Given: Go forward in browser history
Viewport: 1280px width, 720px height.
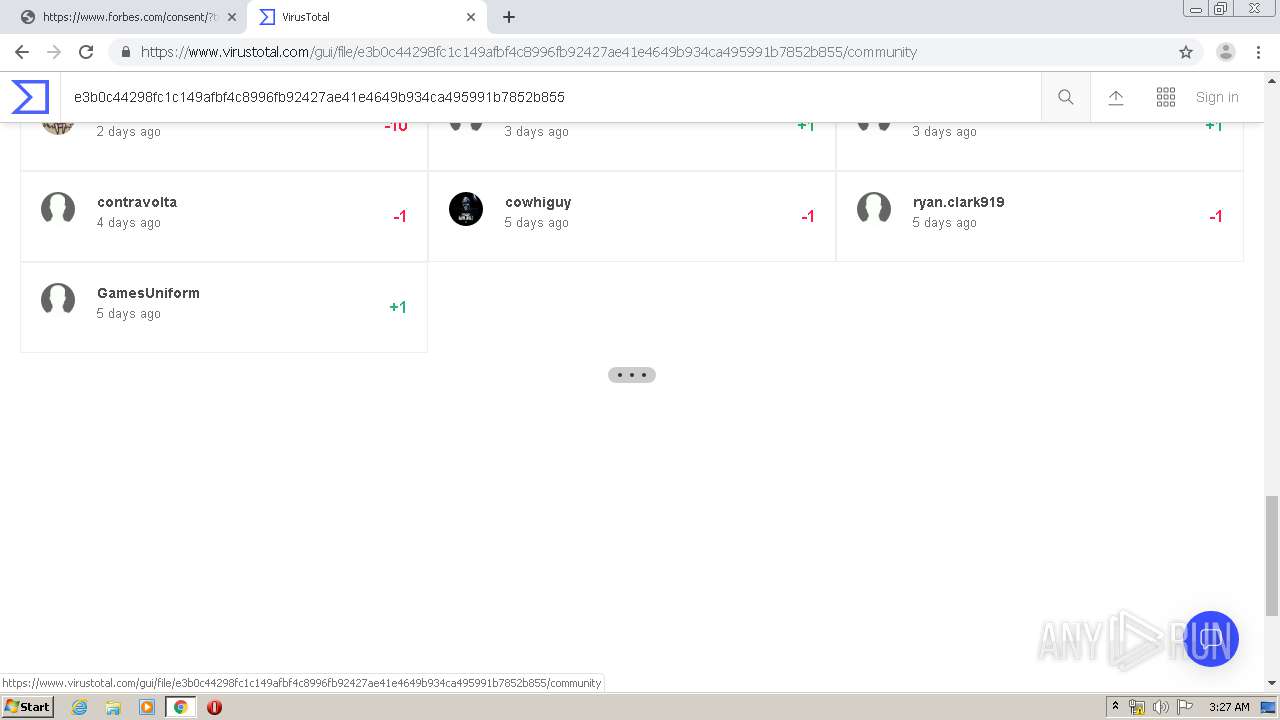Looking at the screenshot, I should coord(54,52).
